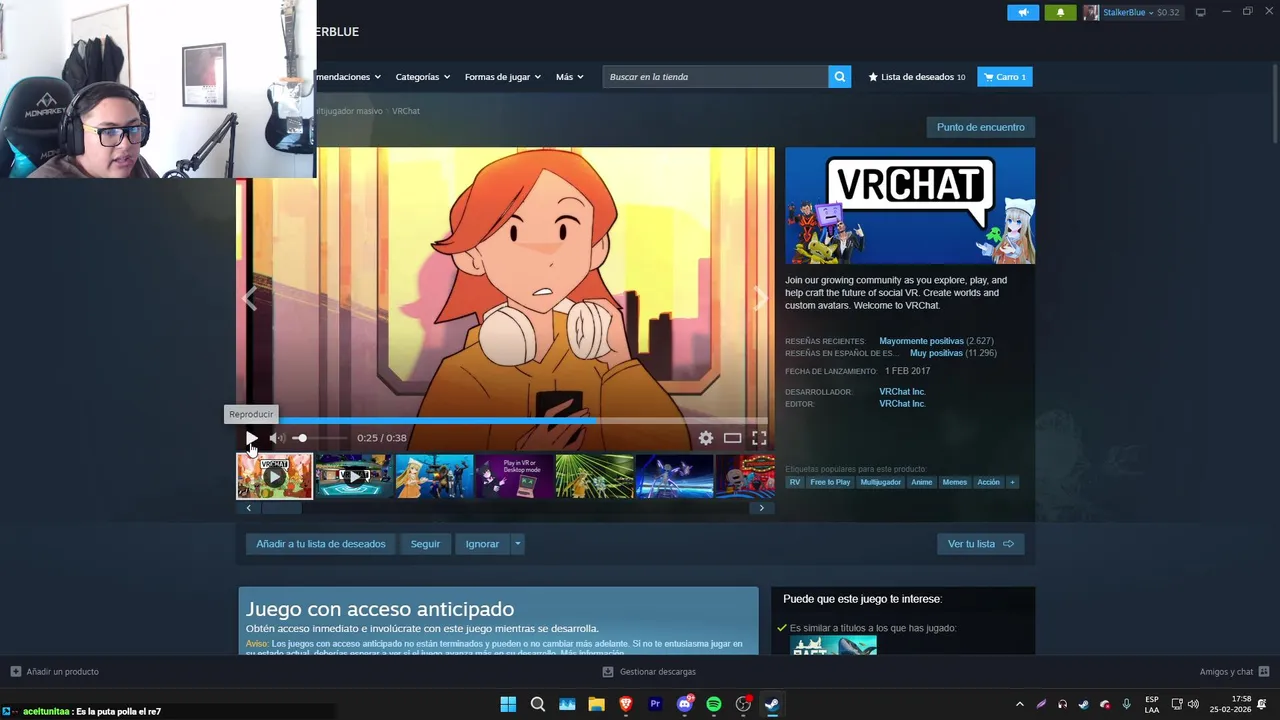Open Lista de deseados wishlist
The width and height of the screenshot is (1280, 720).
point(917,77)
